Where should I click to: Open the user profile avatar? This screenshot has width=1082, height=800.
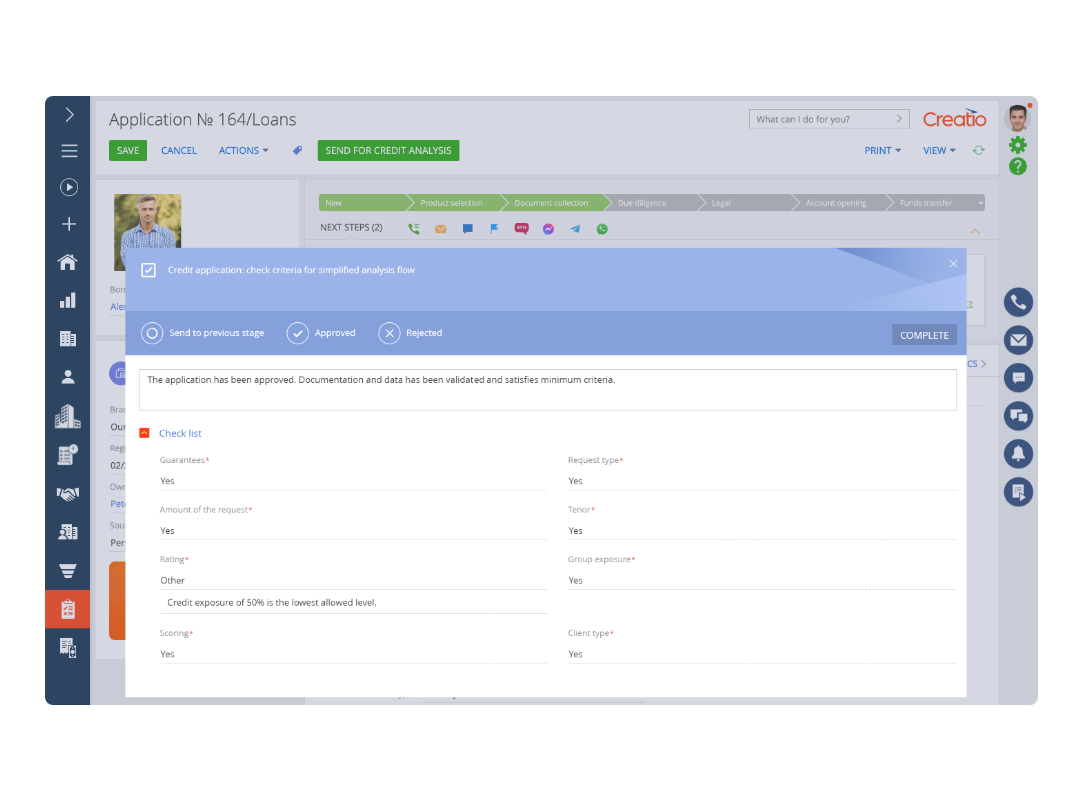(x=1017, y=118)
